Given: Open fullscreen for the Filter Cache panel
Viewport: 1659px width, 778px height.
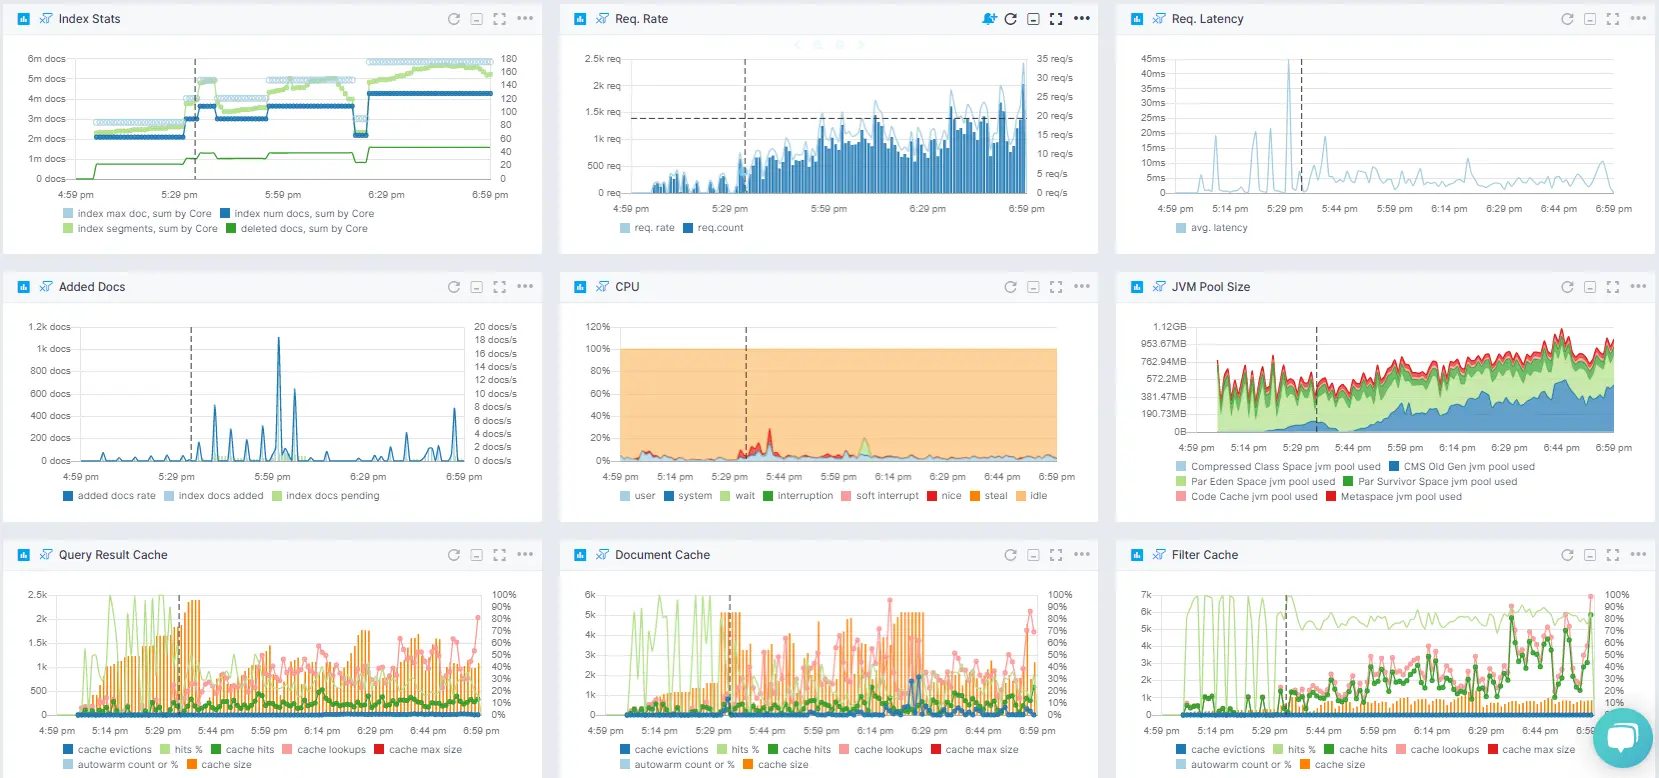Looking at the screenshot, I should 1612,555.
